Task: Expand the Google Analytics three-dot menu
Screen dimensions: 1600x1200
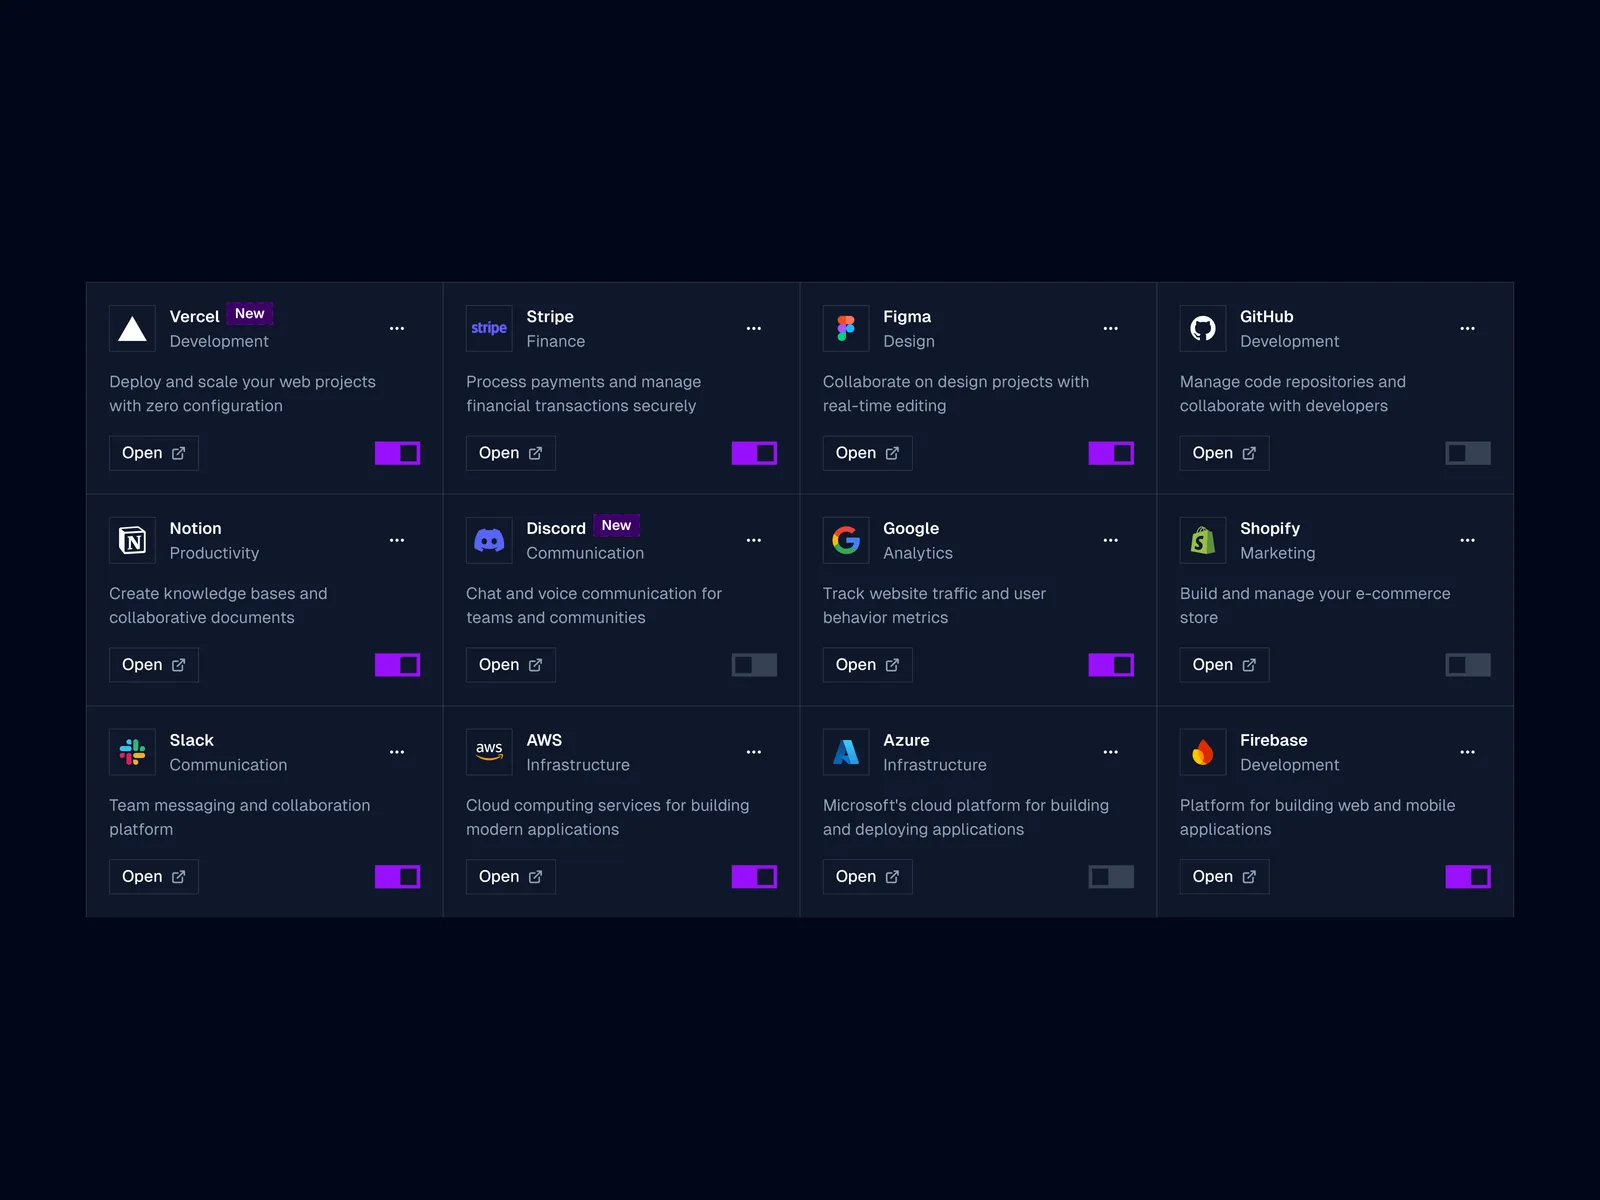Action: [1110, 540]
